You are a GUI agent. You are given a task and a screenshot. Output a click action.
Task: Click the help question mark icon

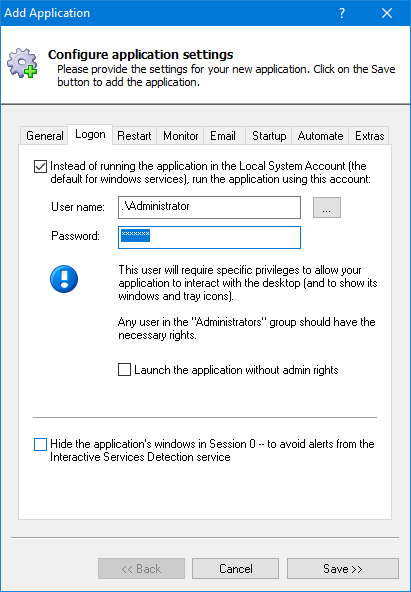pyautogui.click(x=342, y=13)
